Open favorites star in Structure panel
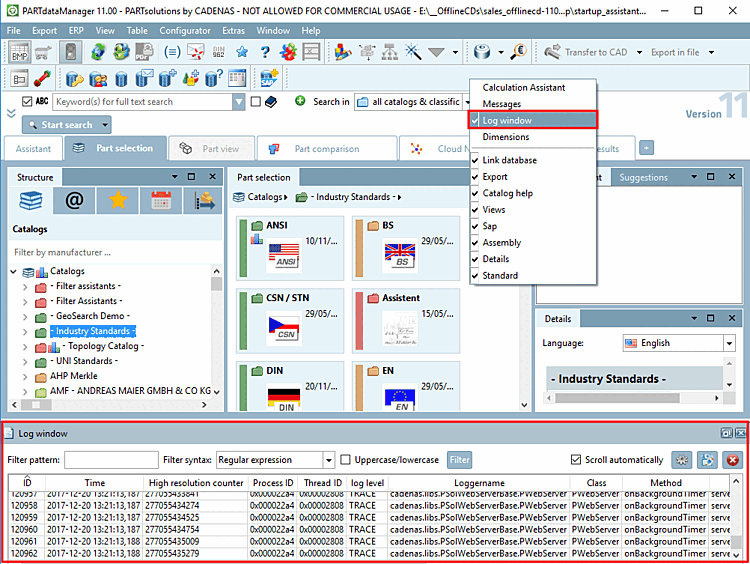Screen dimensions: 750x564 pos(117,201)
